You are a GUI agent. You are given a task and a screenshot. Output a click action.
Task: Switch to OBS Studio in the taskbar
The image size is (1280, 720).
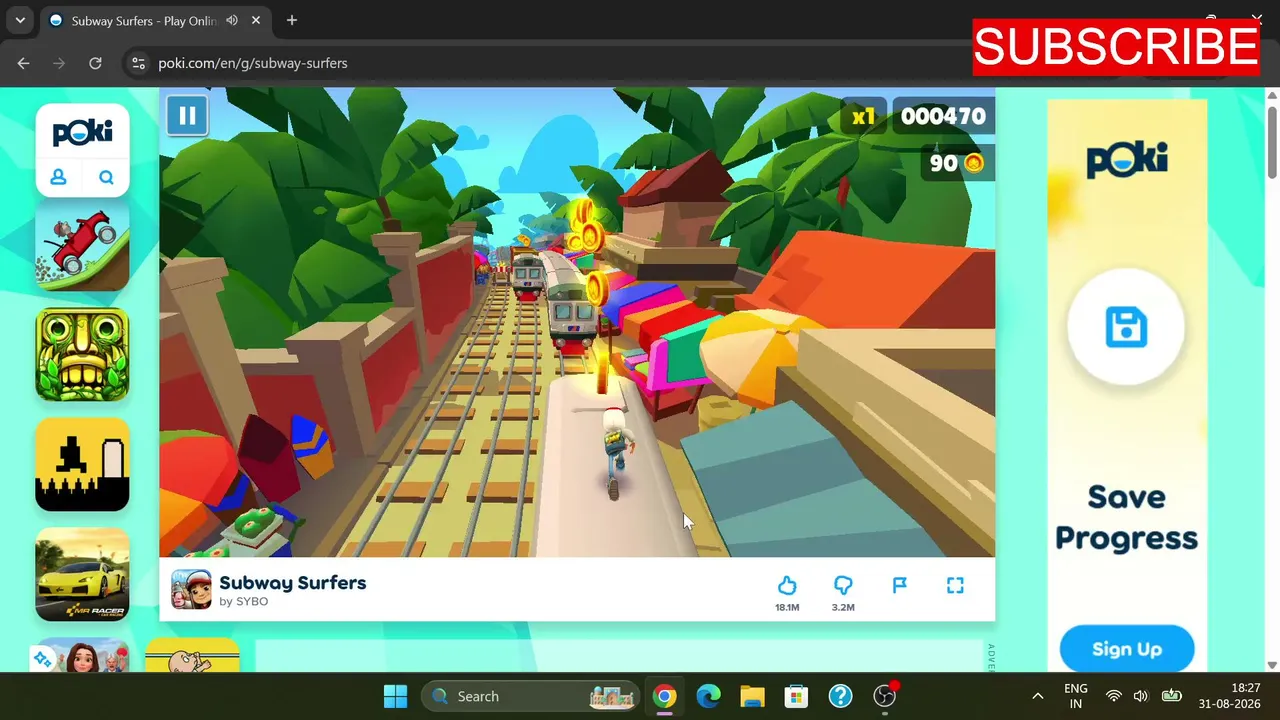[884, 696]
